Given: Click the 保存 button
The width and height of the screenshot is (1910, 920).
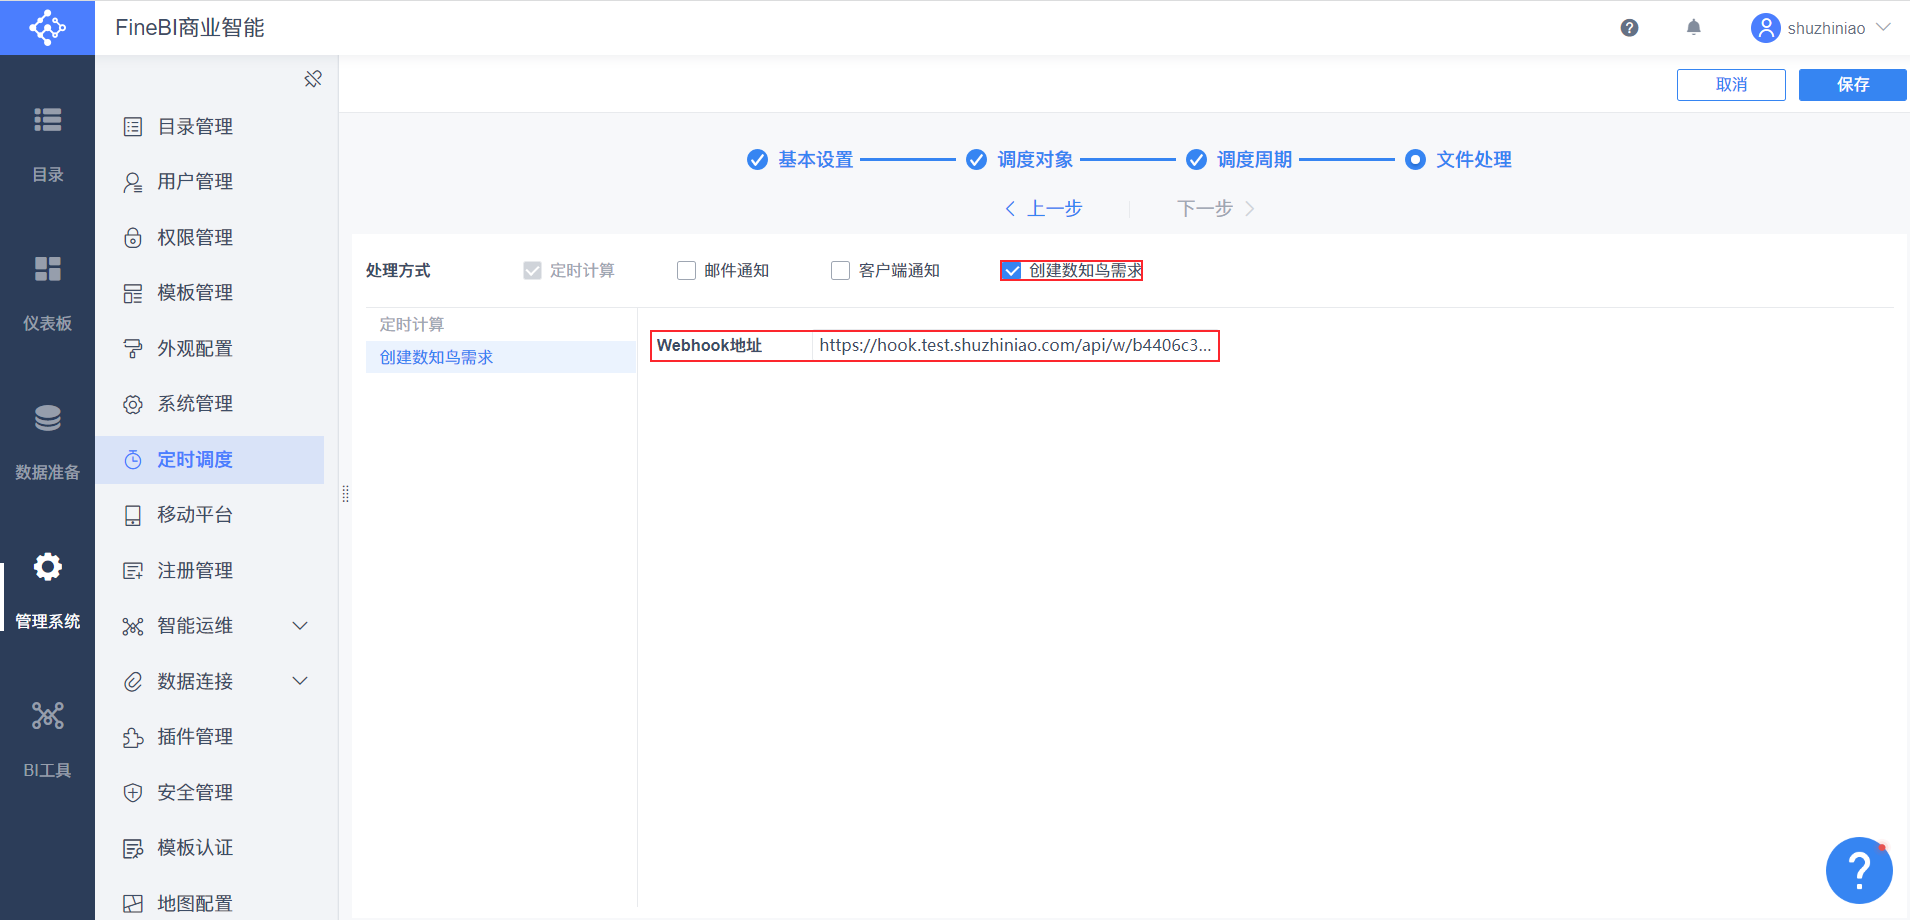Looking at the screenshot, I should click(1852, 85).
